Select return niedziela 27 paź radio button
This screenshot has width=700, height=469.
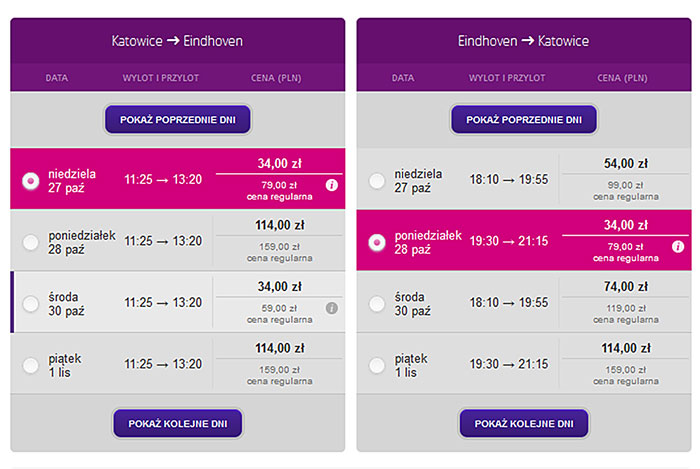click(377, 181)
